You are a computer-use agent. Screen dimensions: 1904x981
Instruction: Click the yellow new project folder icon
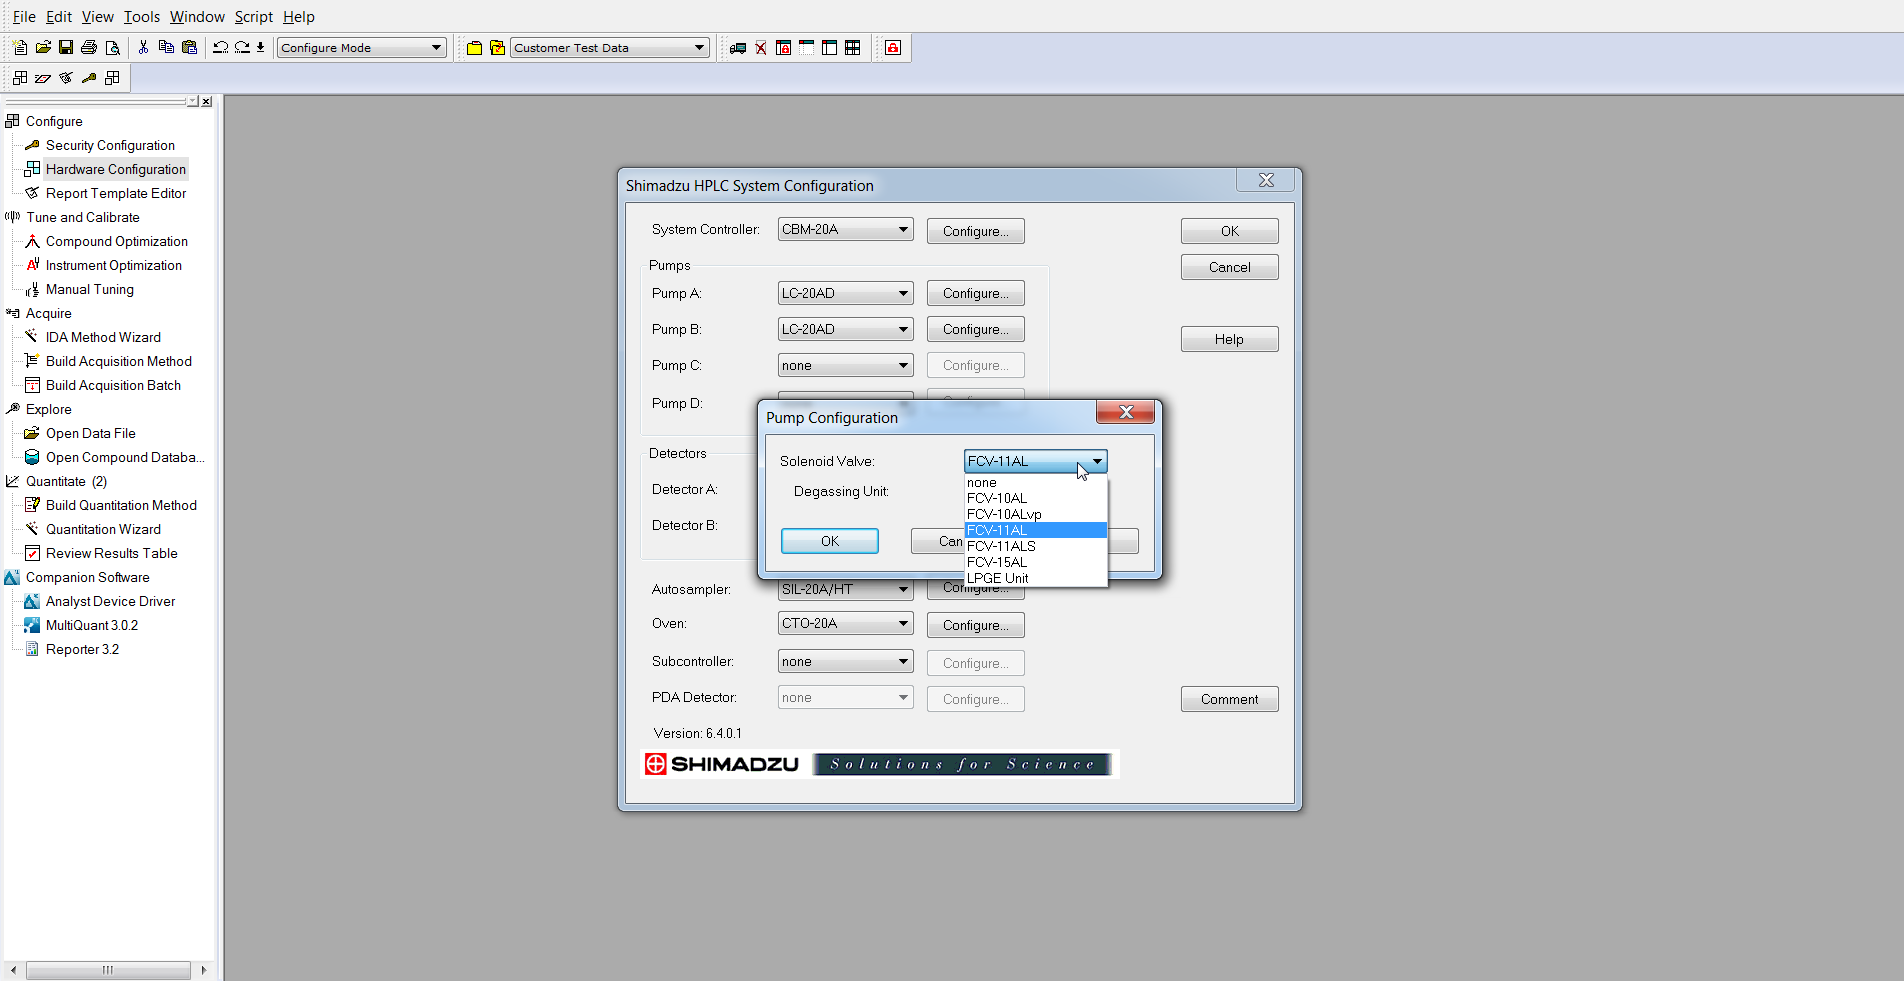coord(475,47)
